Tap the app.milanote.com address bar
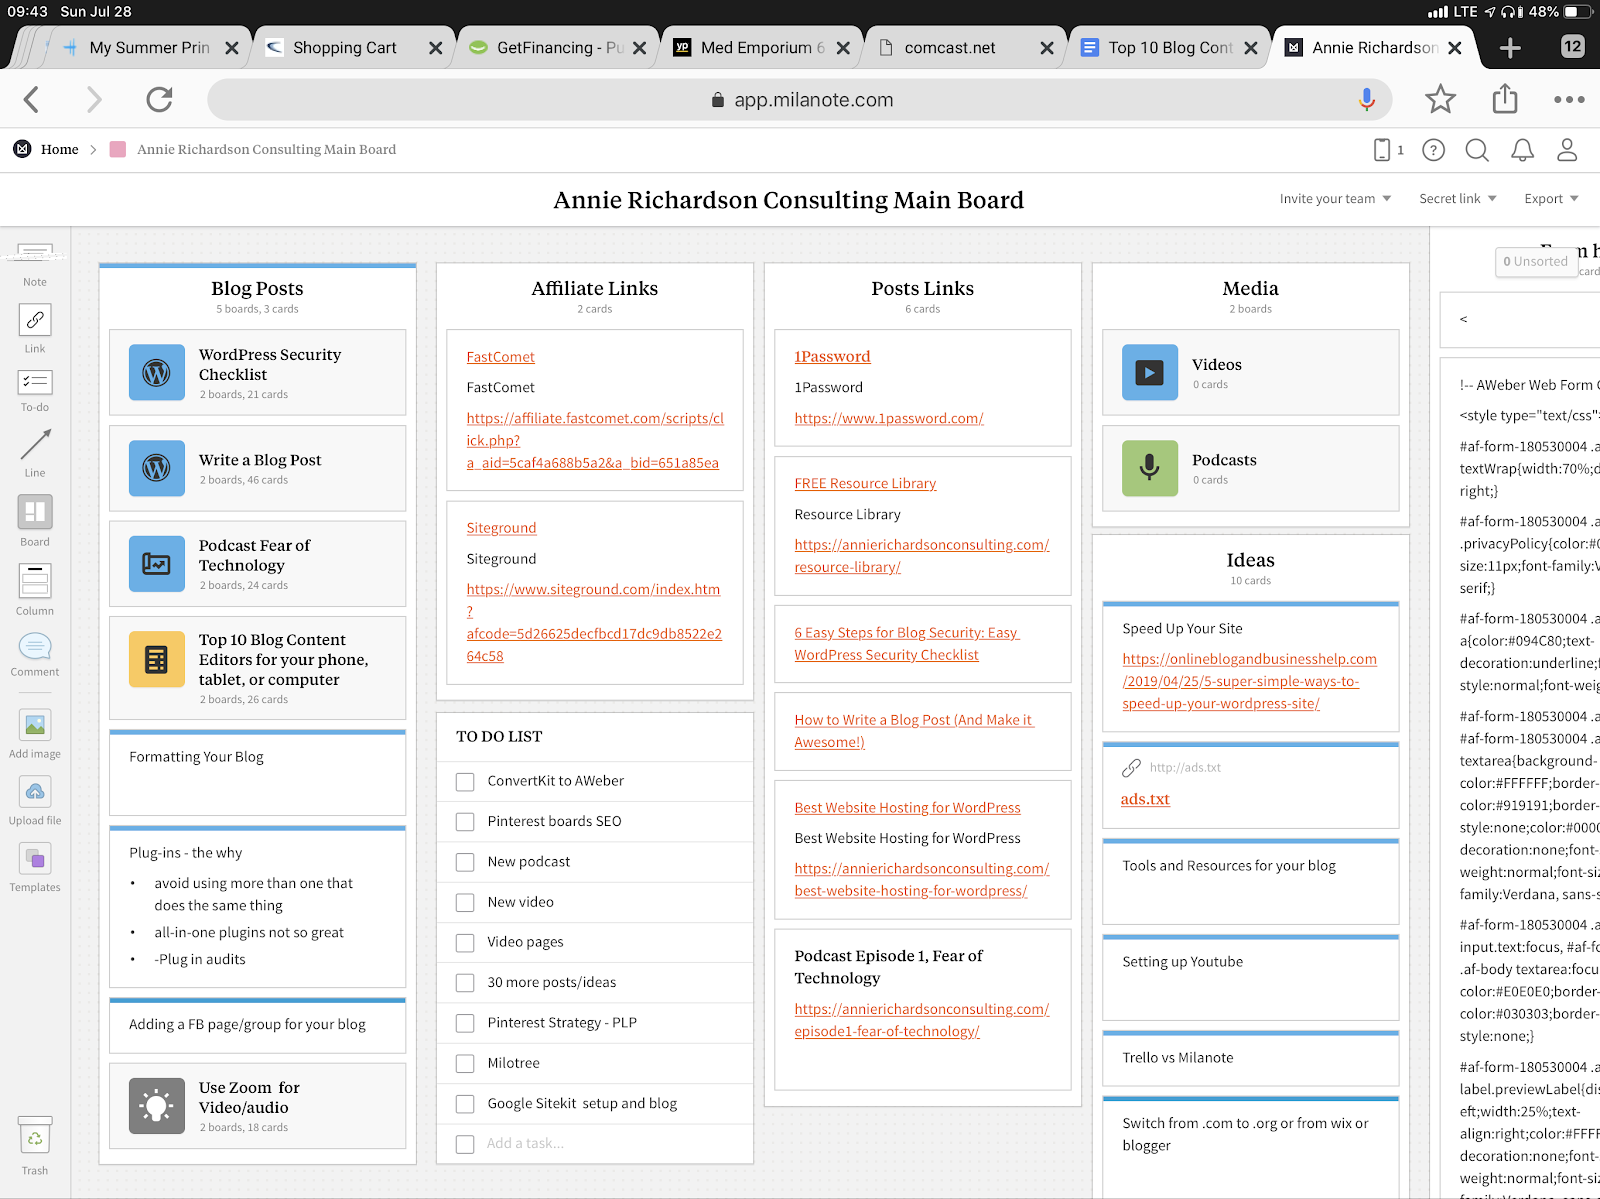The width and height of the screenshot is (1600, 1199). click(800, 99)
